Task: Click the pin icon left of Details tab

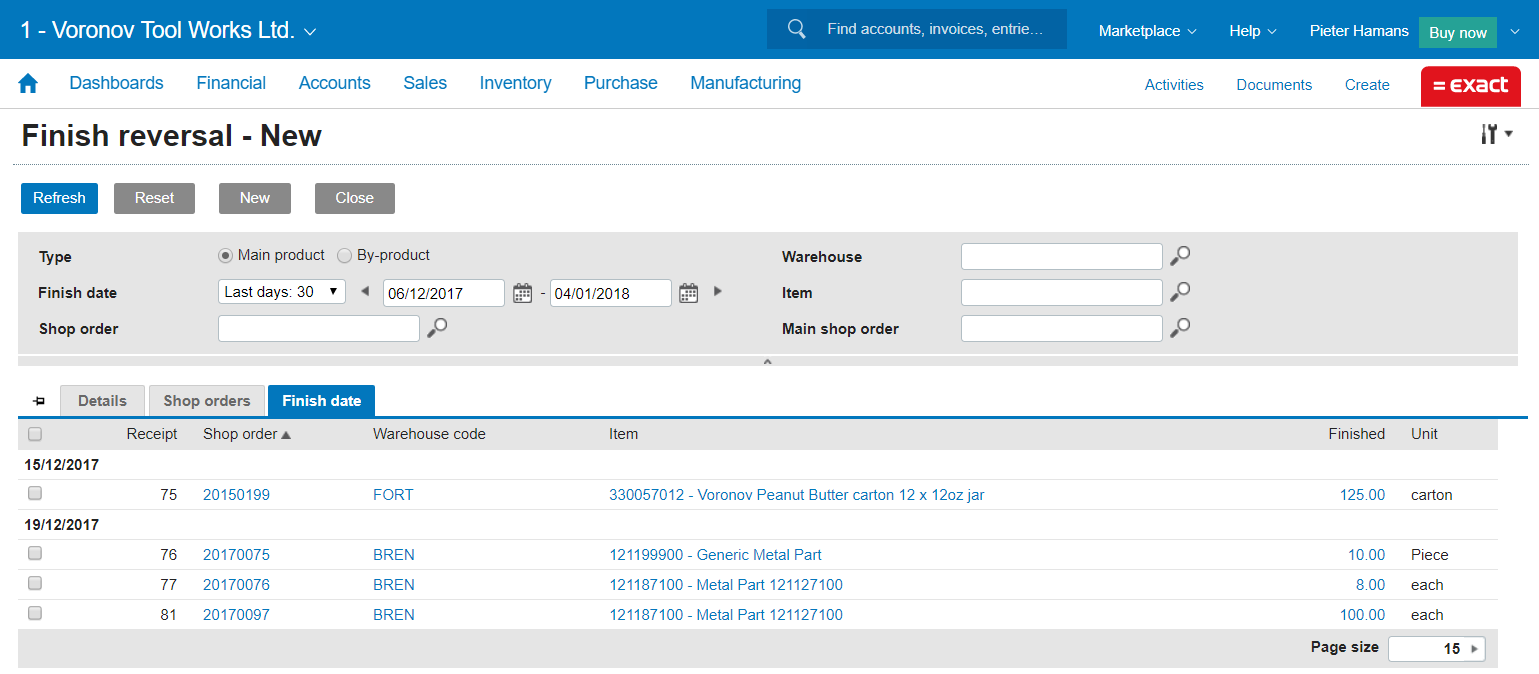Action: pyautogui.click(x=39, y=401)
